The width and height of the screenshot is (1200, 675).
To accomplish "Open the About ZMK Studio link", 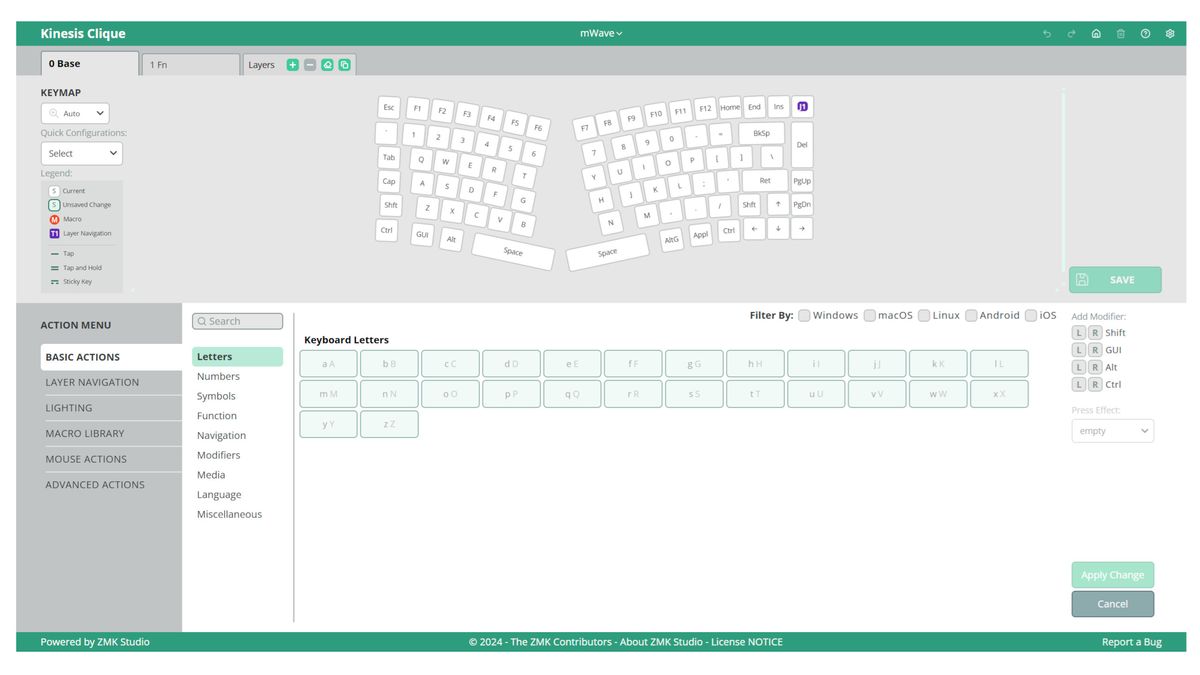I will coord(661,642).
